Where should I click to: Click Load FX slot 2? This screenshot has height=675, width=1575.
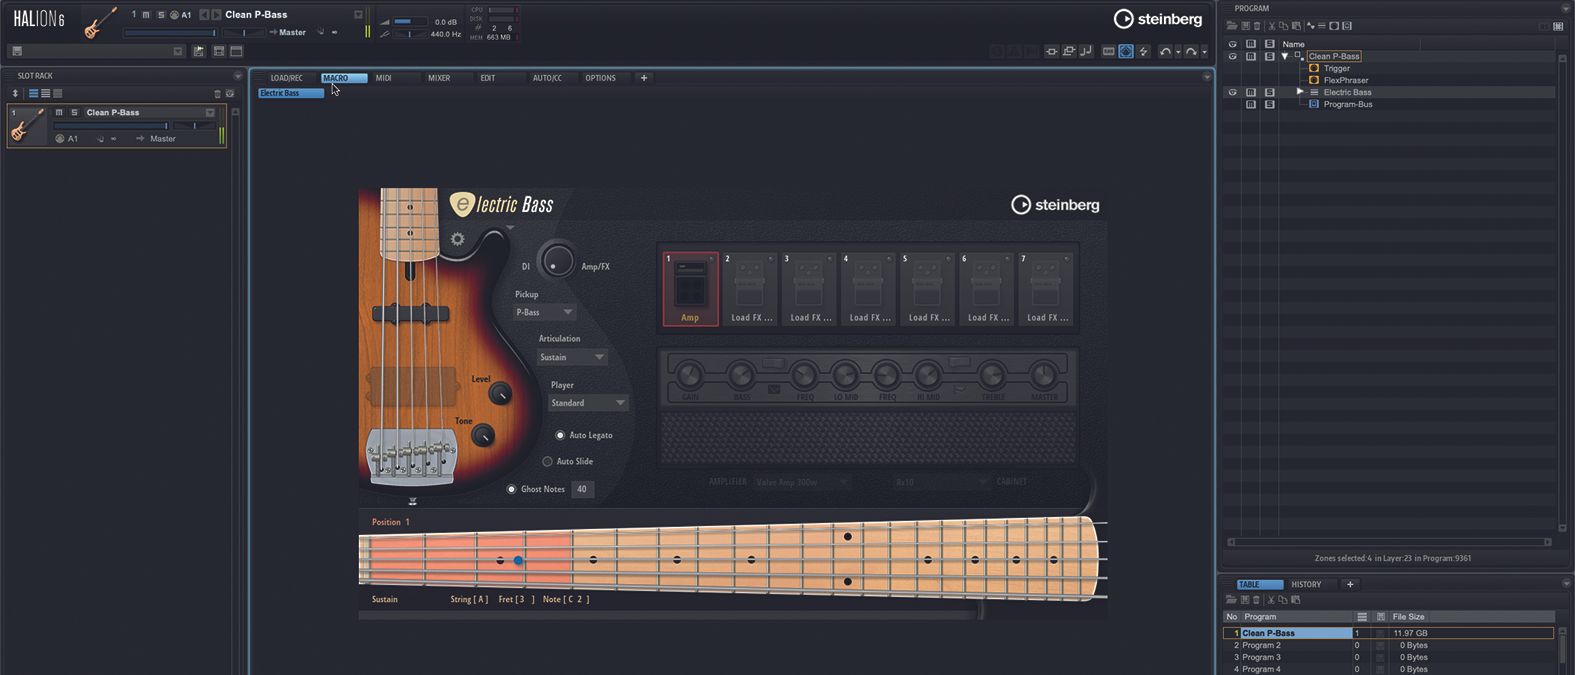pyautogui.click(x=750, y=288)
